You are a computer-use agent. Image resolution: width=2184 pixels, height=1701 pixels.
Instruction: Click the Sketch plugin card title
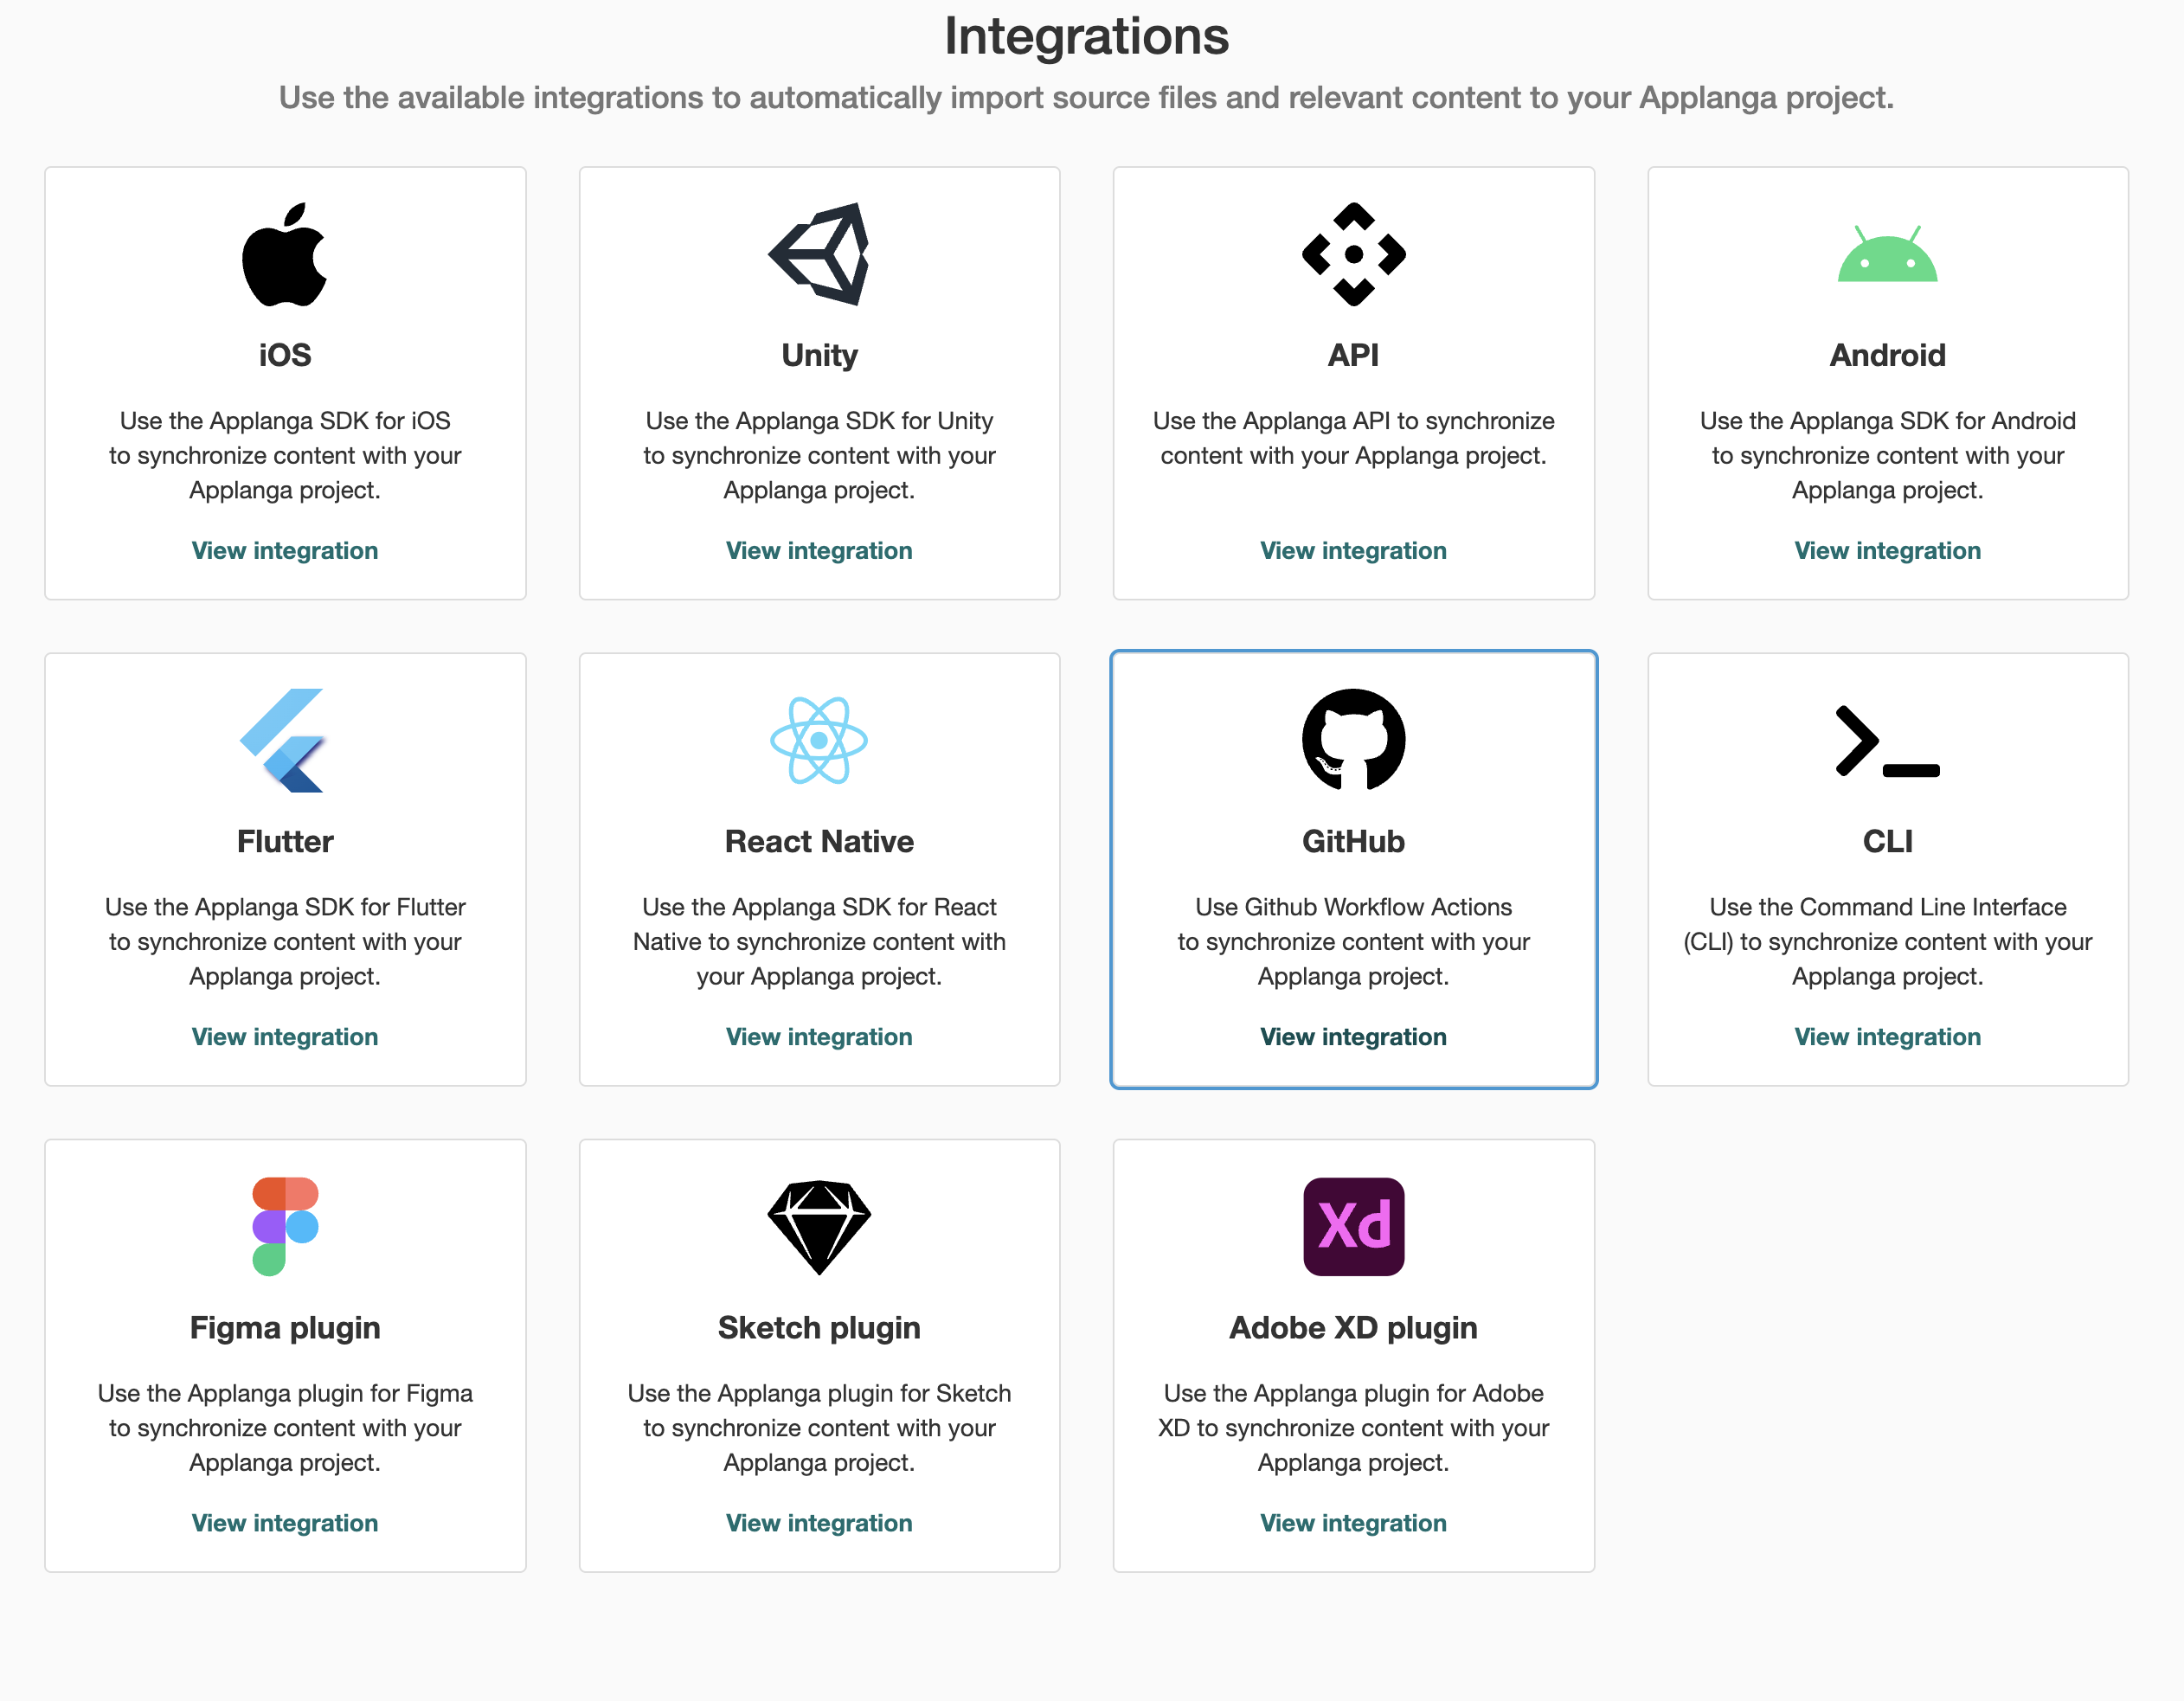(x=819, y=1328)
